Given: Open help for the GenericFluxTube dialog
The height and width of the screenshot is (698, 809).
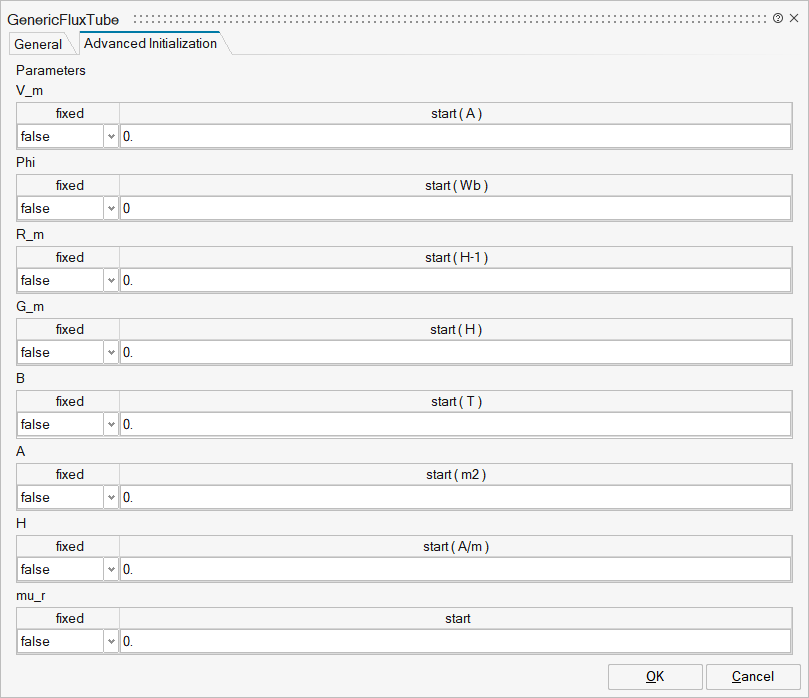Looking at the screenshot, I should [x=778, y=19].
